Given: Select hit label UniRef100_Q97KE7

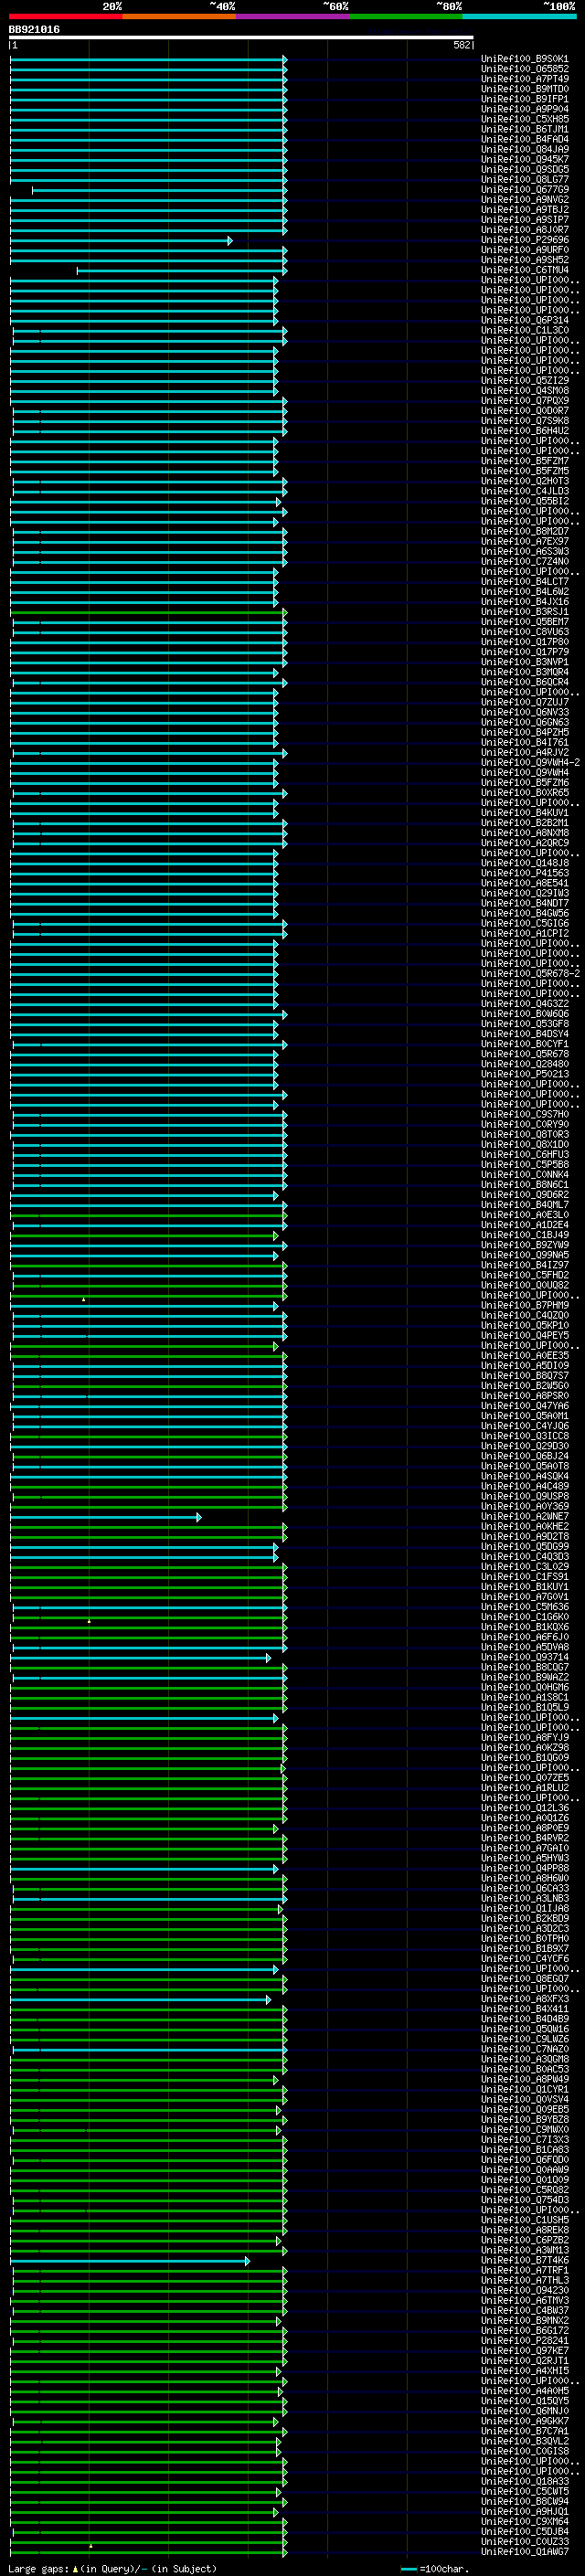Looking at the screenshot, I should (524, 2350).
